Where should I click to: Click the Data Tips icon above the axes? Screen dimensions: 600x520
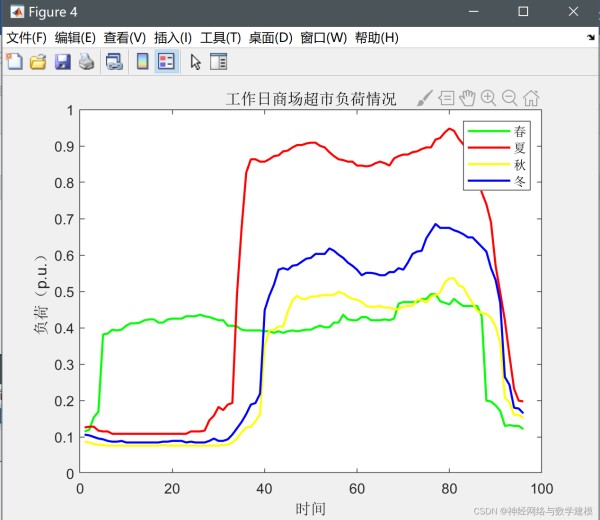click(446, 98)
